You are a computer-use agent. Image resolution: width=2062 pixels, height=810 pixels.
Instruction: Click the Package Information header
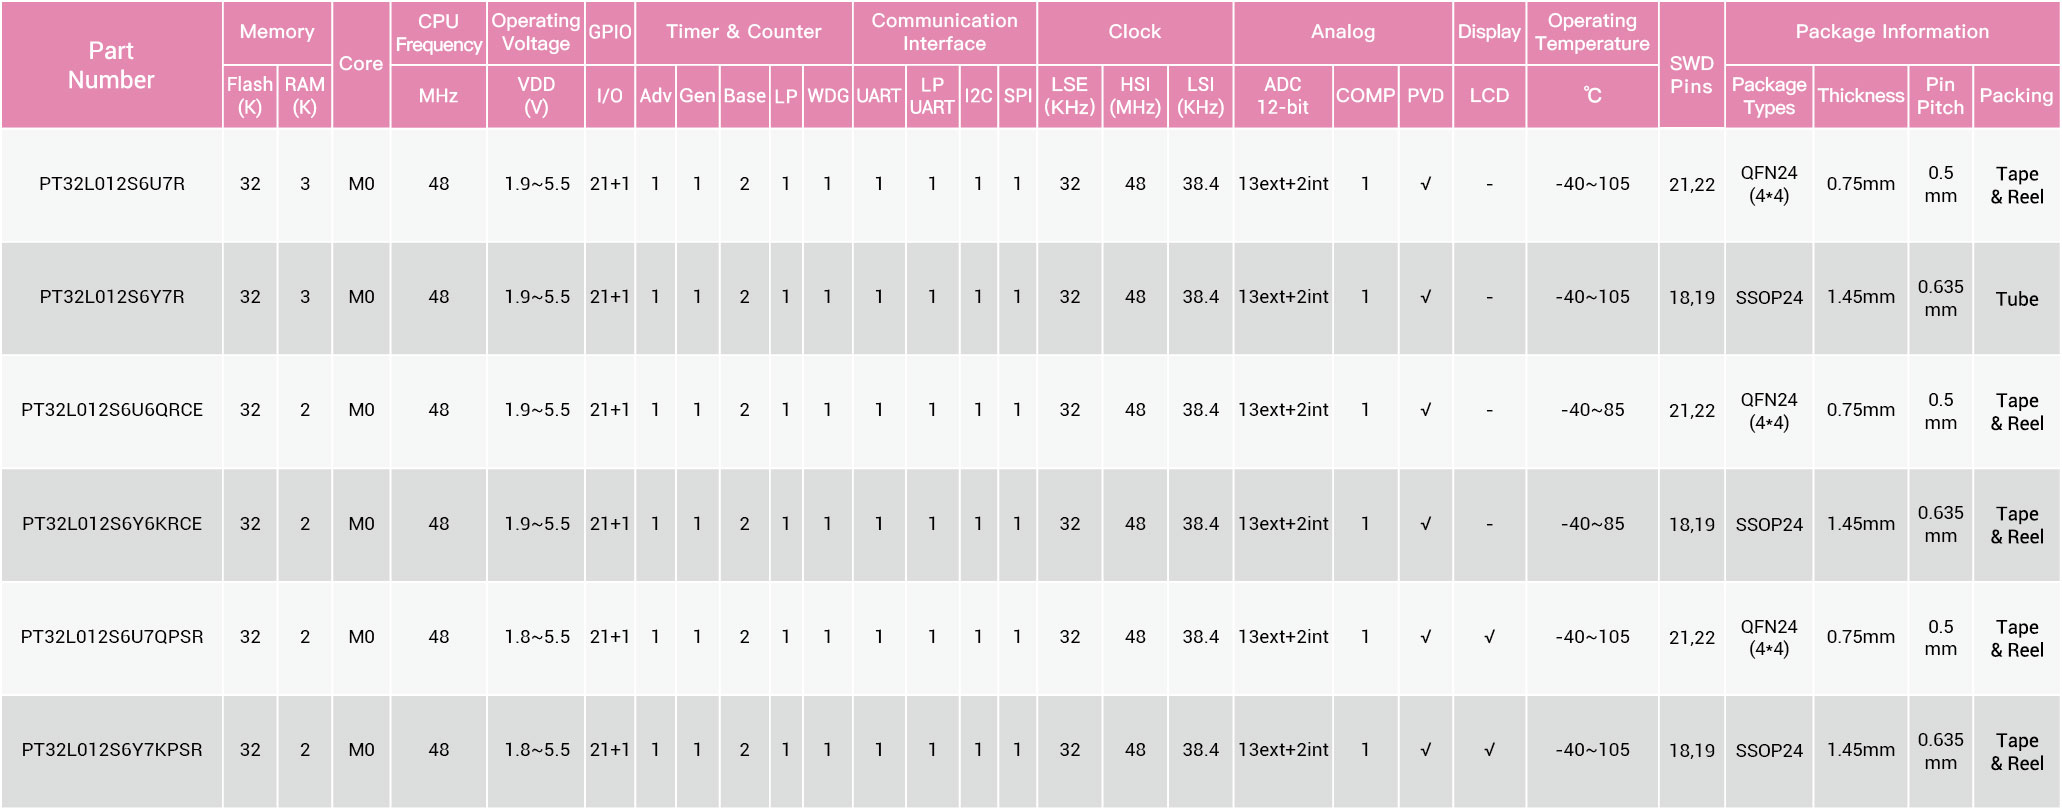[1892, 32]
